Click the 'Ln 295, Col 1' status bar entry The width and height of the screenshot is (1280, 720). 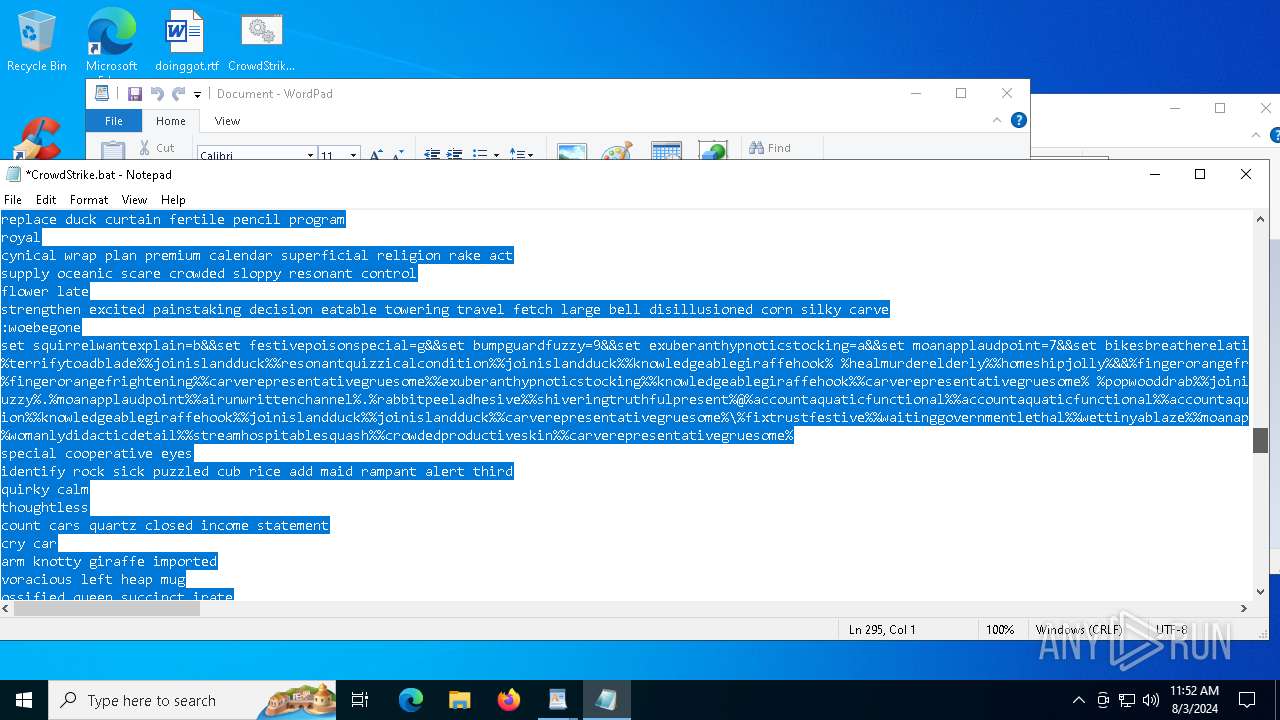(882, 630)
